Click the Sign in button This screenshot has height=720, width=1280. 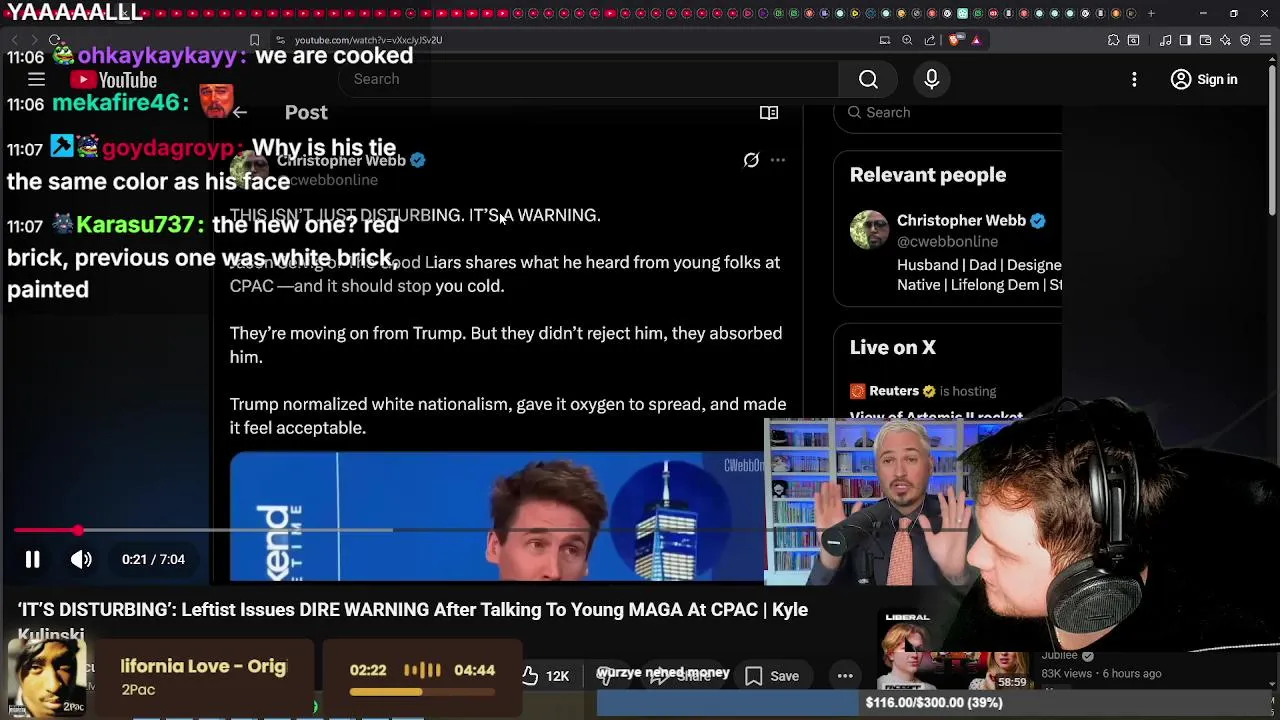[x=1204, y=79]
